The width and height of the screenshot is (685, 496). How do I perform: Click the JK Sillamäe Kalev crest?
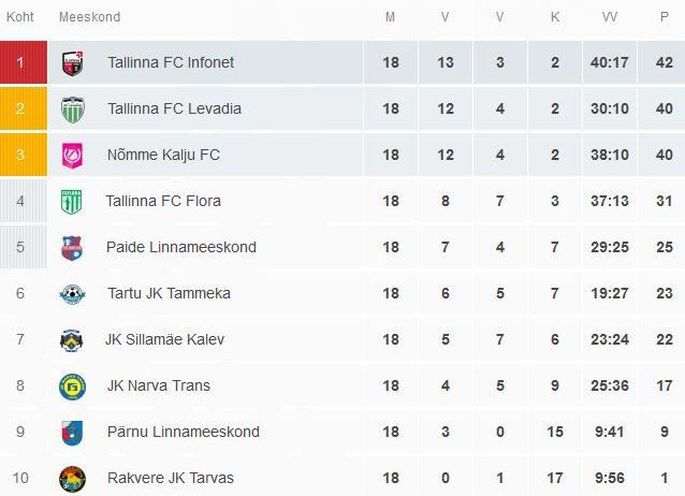[72, 340]
